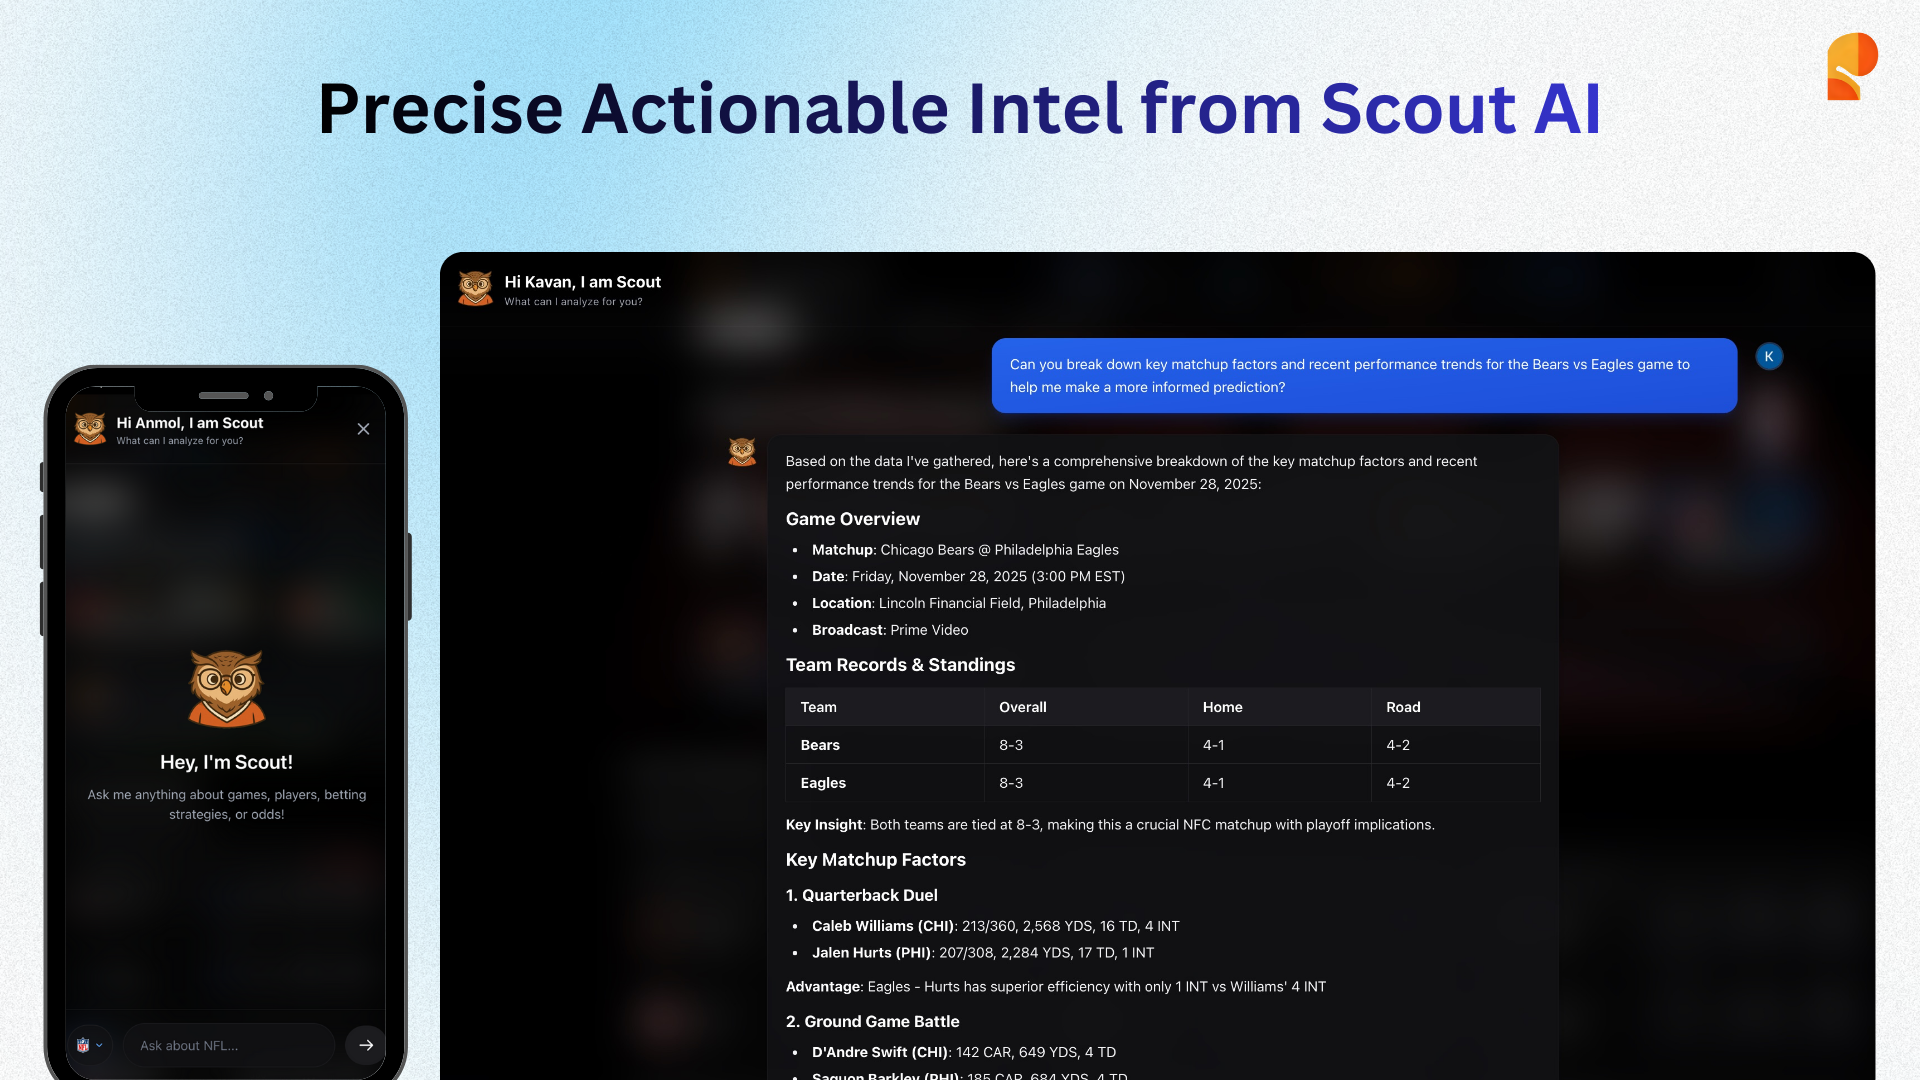Click the send arrow icon in phone chat bar
Viewport: 1920px width, 1080px height.
365,1044
